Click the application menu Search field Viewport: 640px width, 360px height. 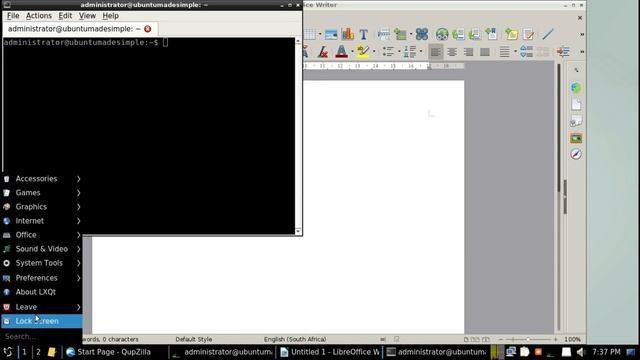point(41,337)
